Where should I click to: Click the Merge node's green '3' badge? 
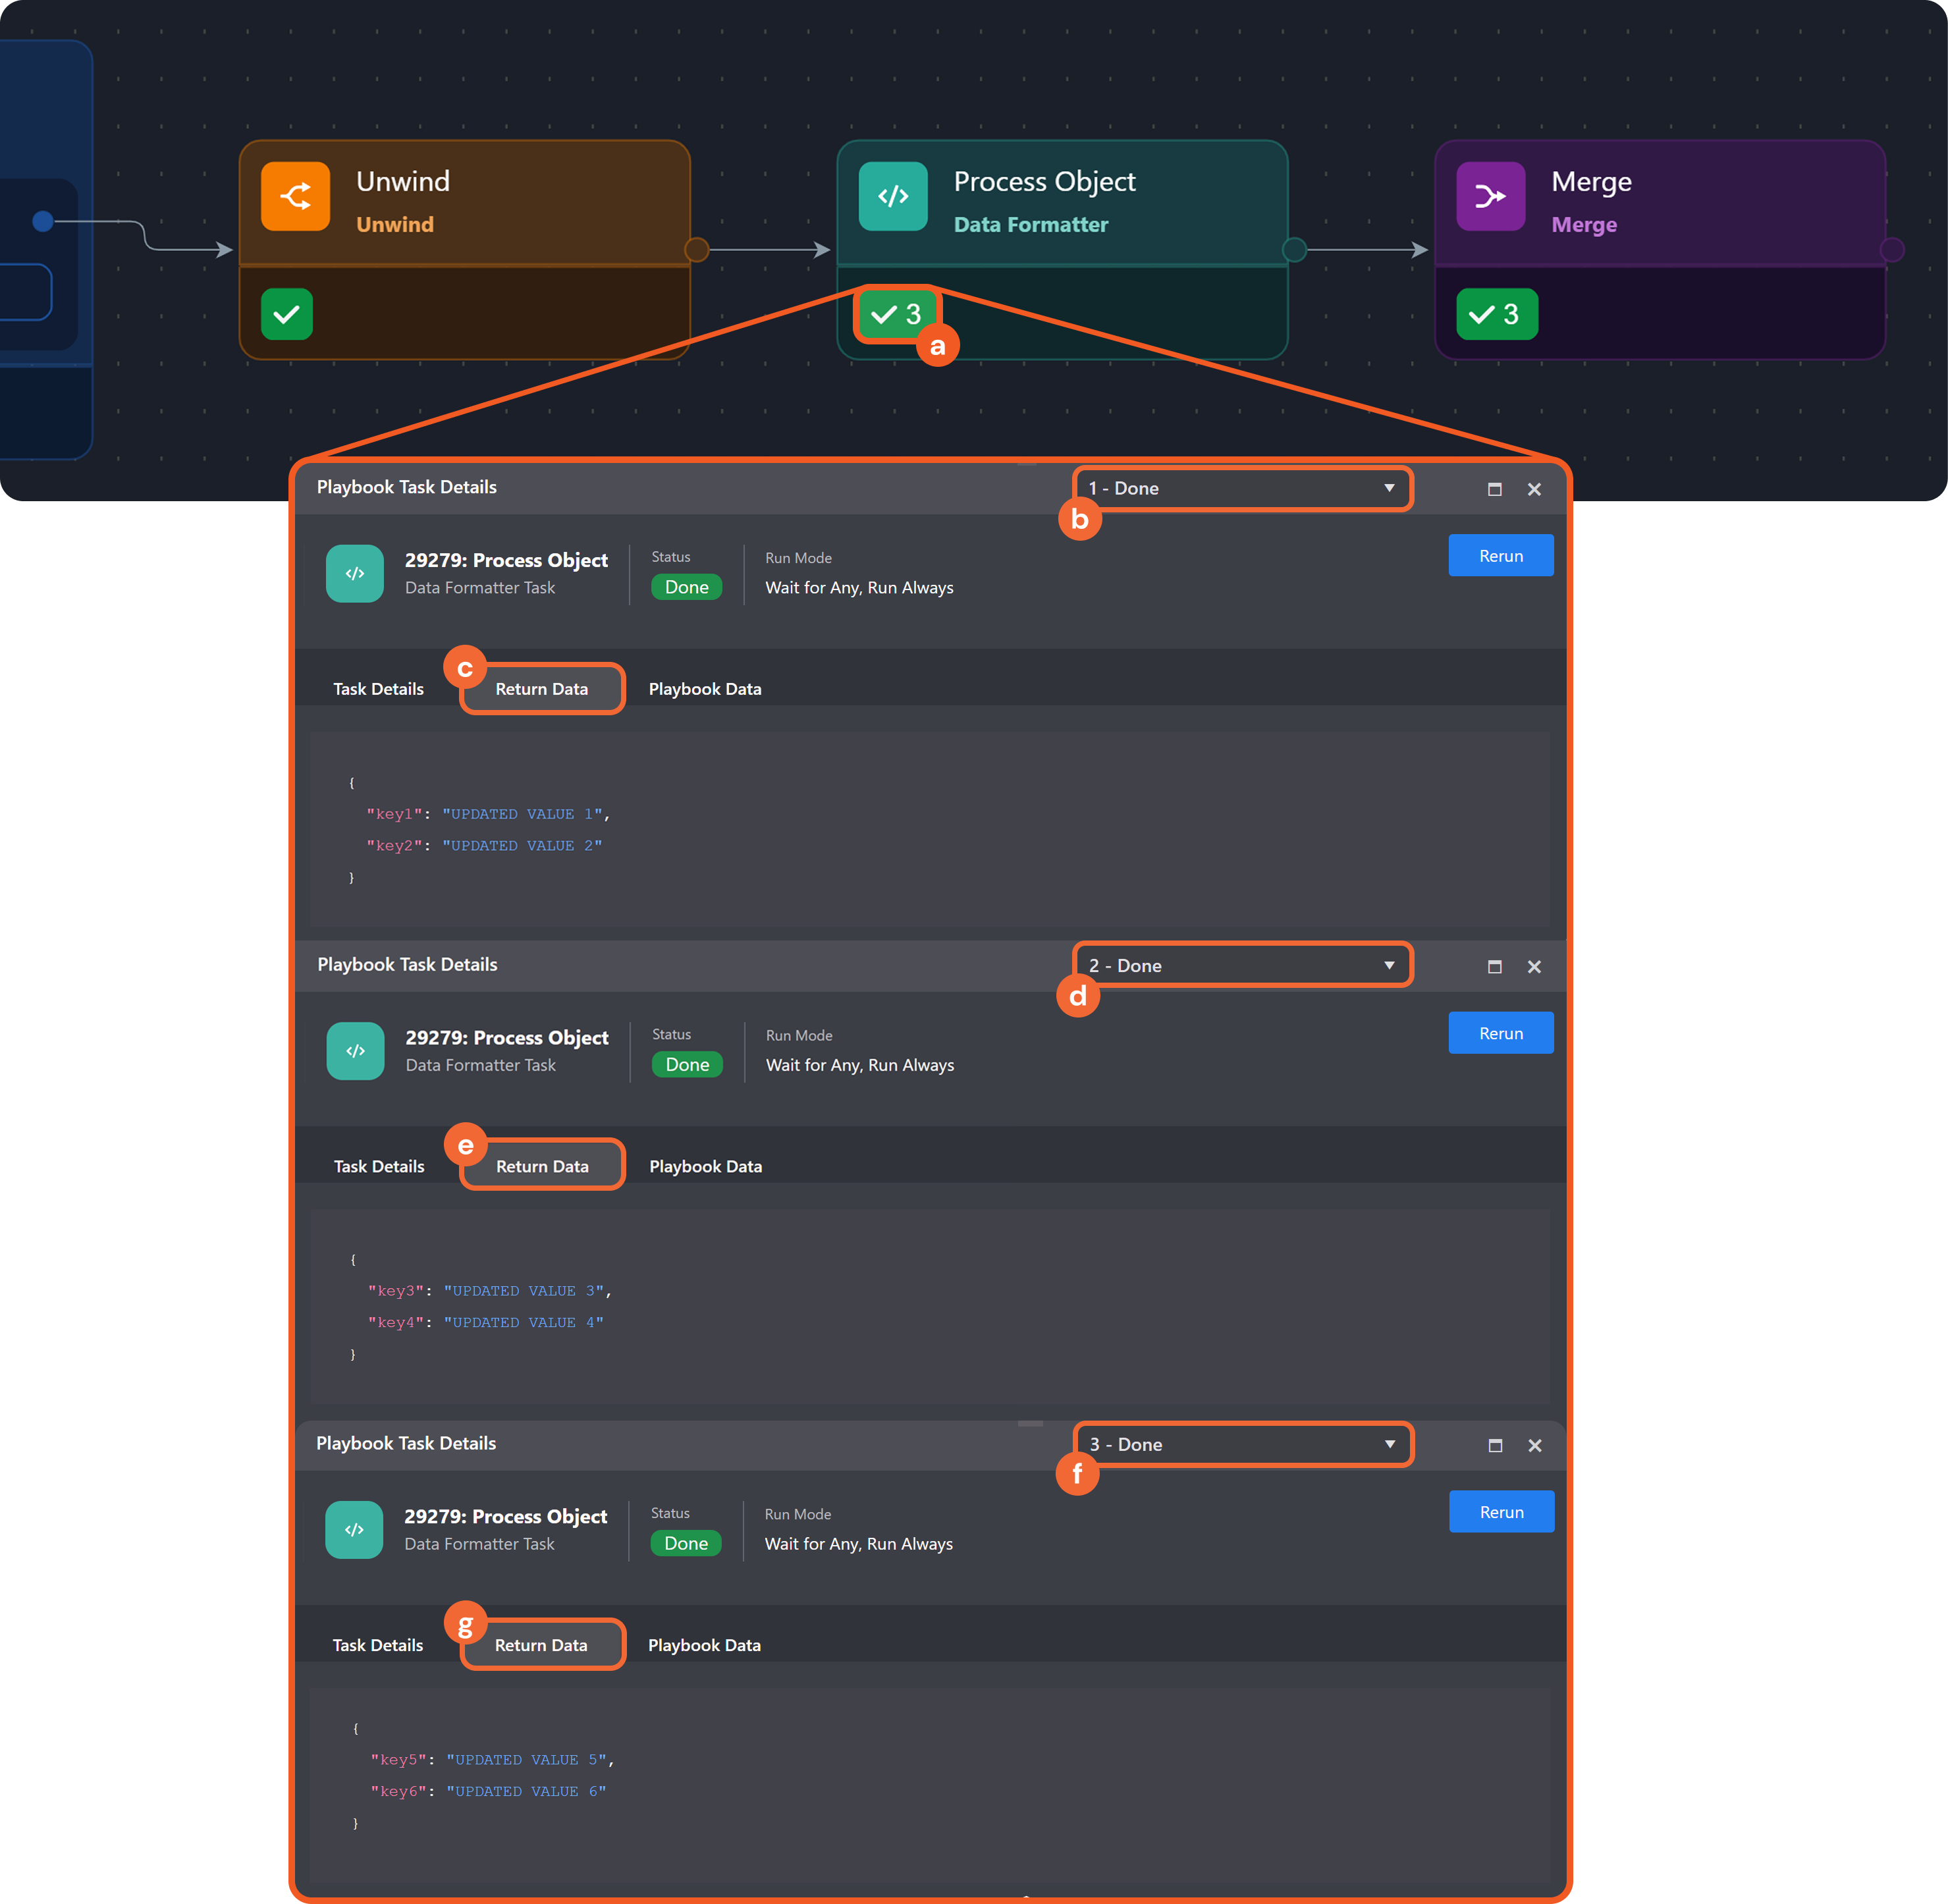click(1496, 314)
